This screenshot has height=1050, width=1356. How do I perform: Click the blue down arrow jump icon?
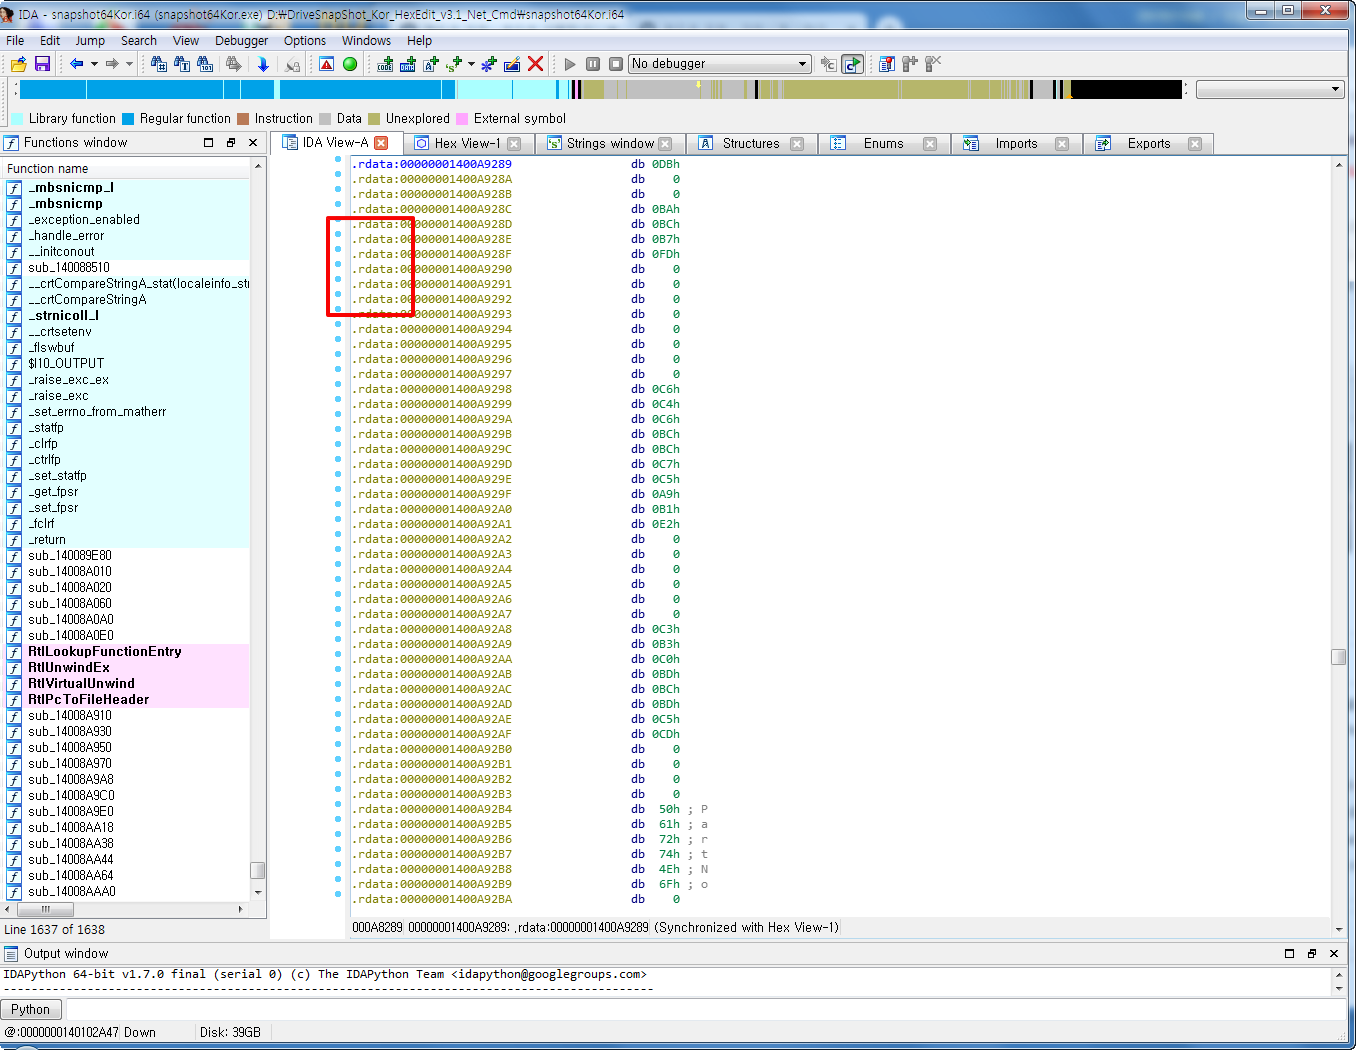[263, 64]
